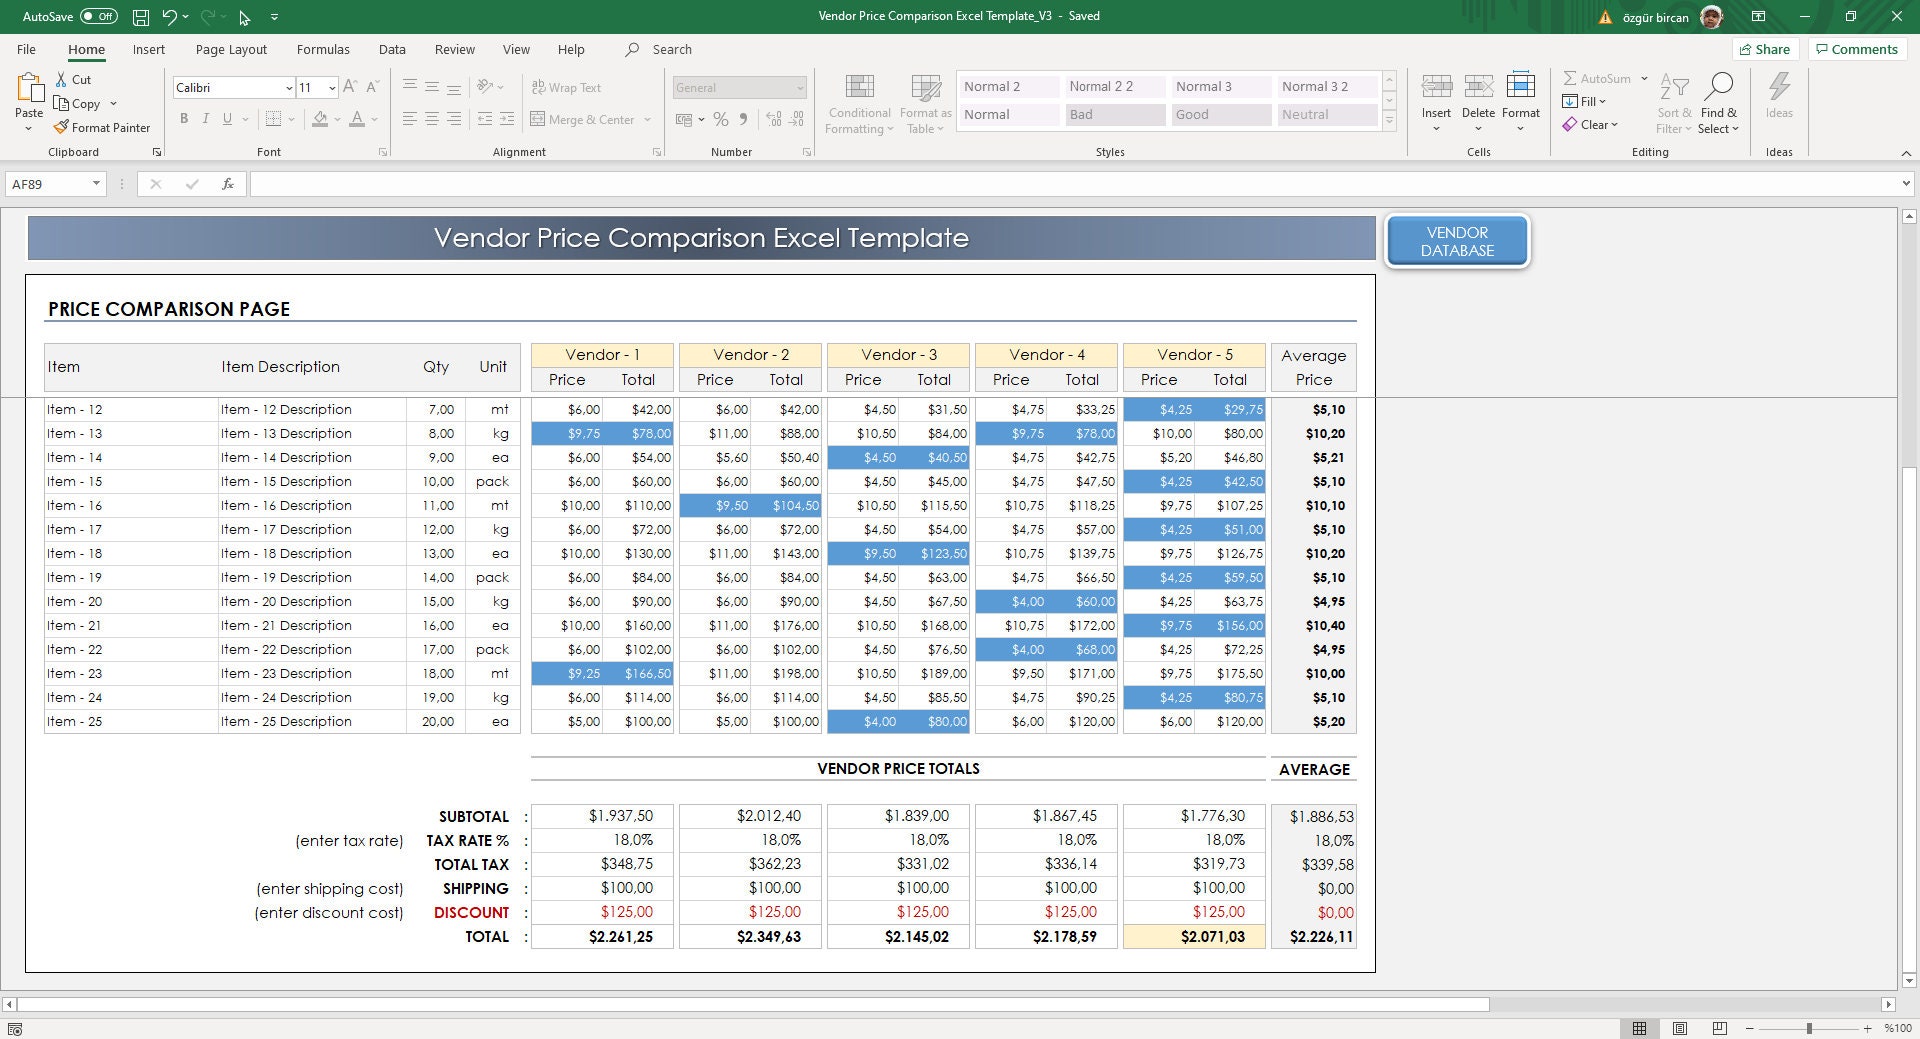
Task: Toggle Bold formatting
Action: pos(184,119)
